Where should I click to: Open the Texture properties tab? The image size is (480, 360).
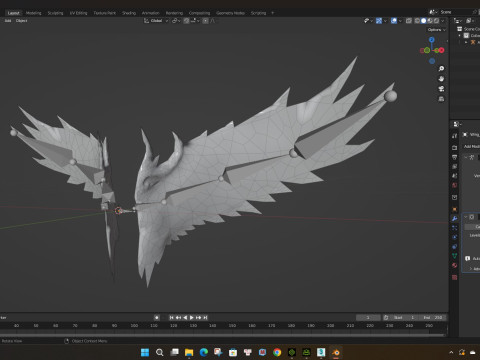pos(454,277)
